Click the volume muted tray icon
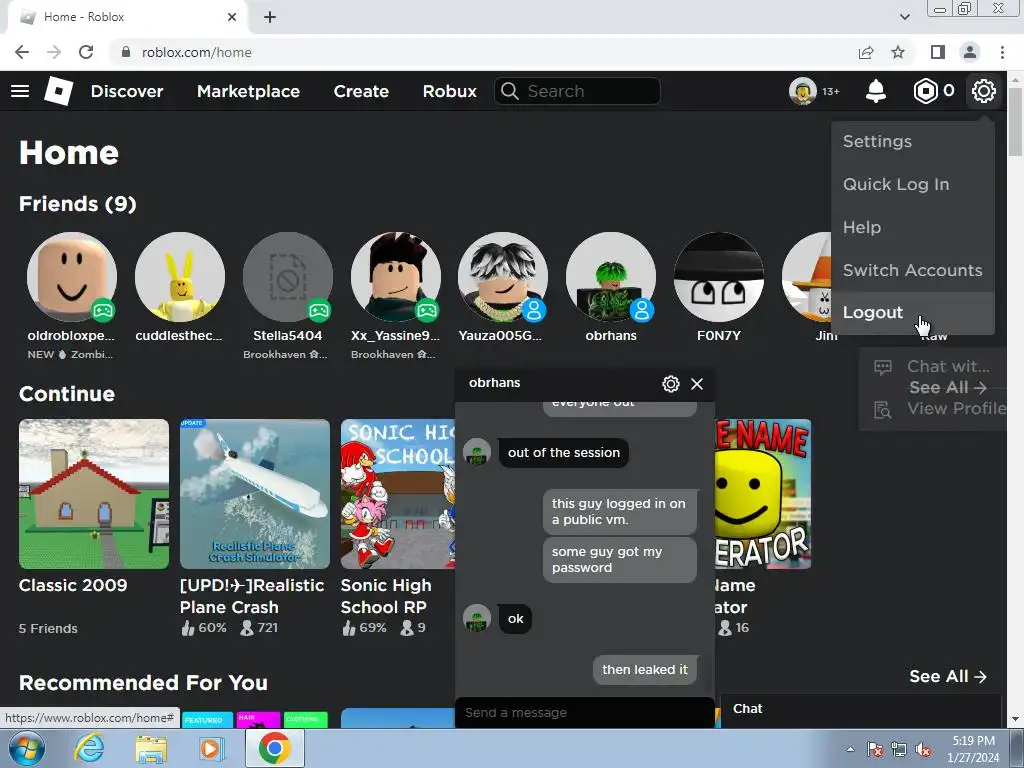The width and height of the screenshot is (1024, 768). [923, 749]
